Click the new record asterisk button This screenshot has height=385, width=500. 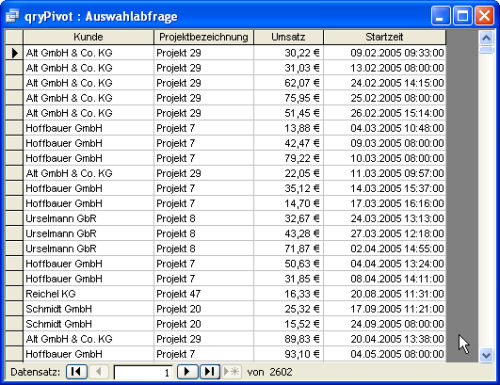tap(232, 371)
